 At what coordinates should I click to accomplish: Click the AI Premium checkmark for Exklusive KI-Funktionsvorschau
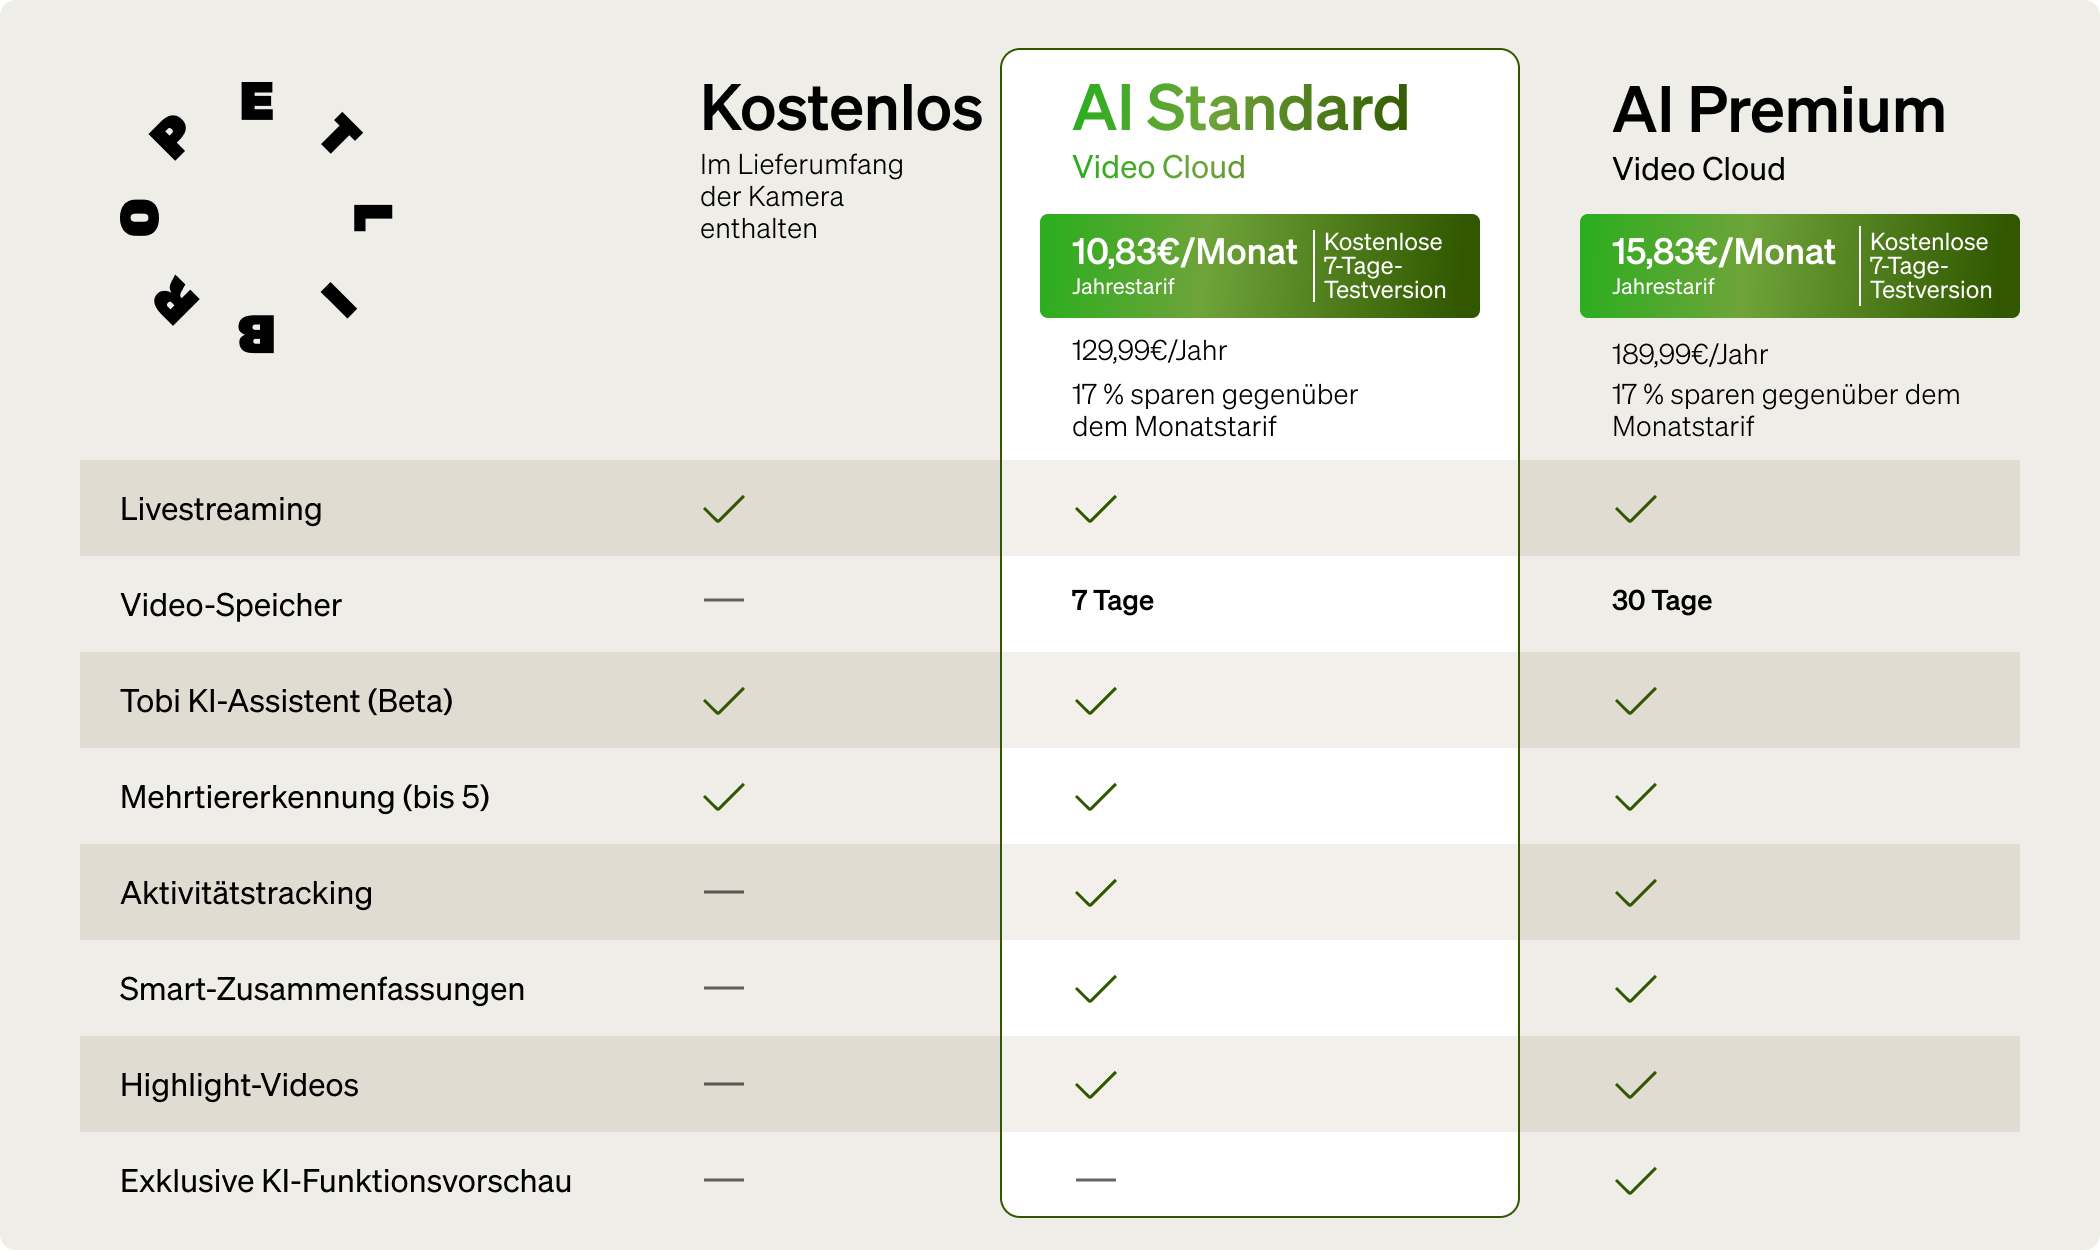(1635, 1181)
